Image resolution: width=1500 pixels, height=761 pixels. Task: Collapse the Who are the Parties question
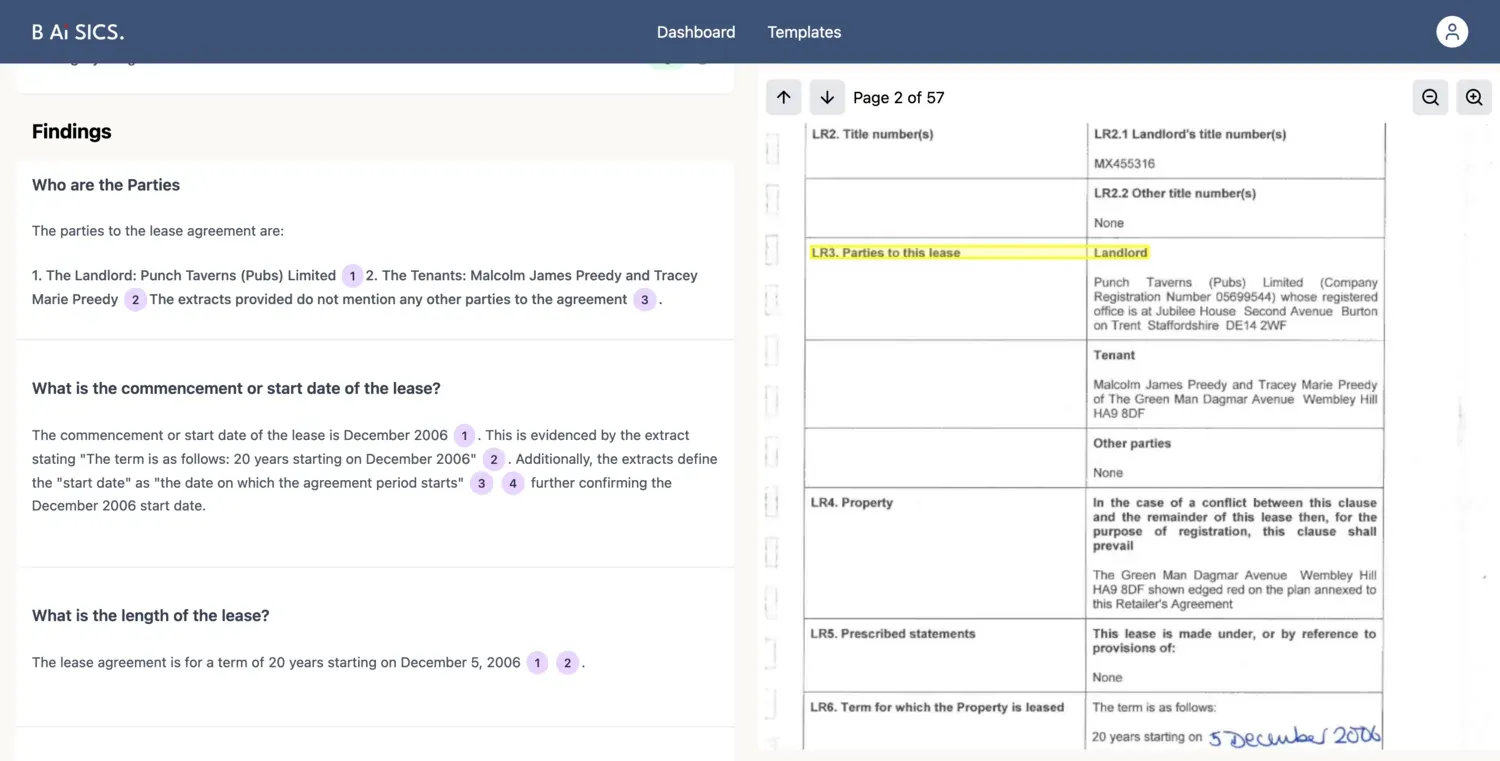pyautogui.click(x=105, y=185)
